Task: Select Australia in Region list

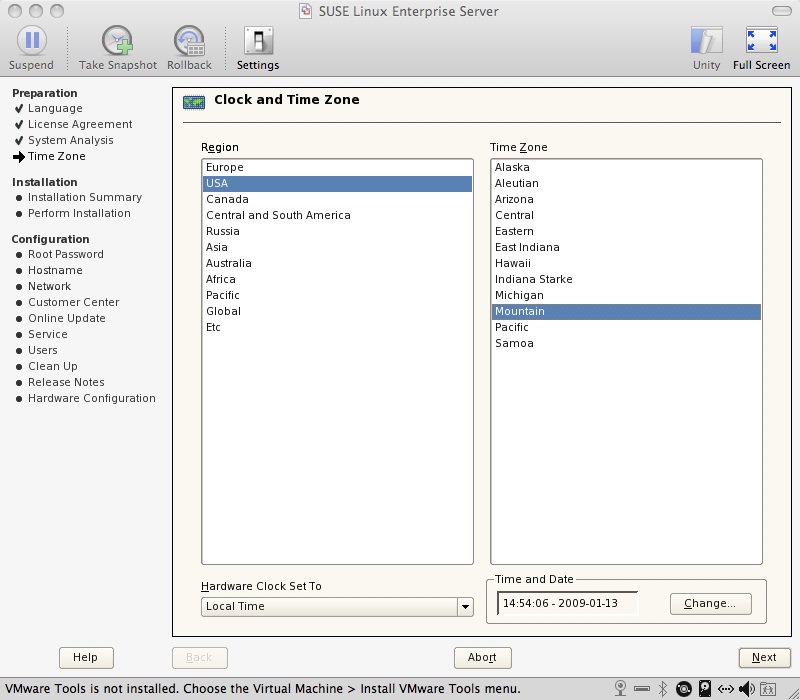Action: click(337, 263)
